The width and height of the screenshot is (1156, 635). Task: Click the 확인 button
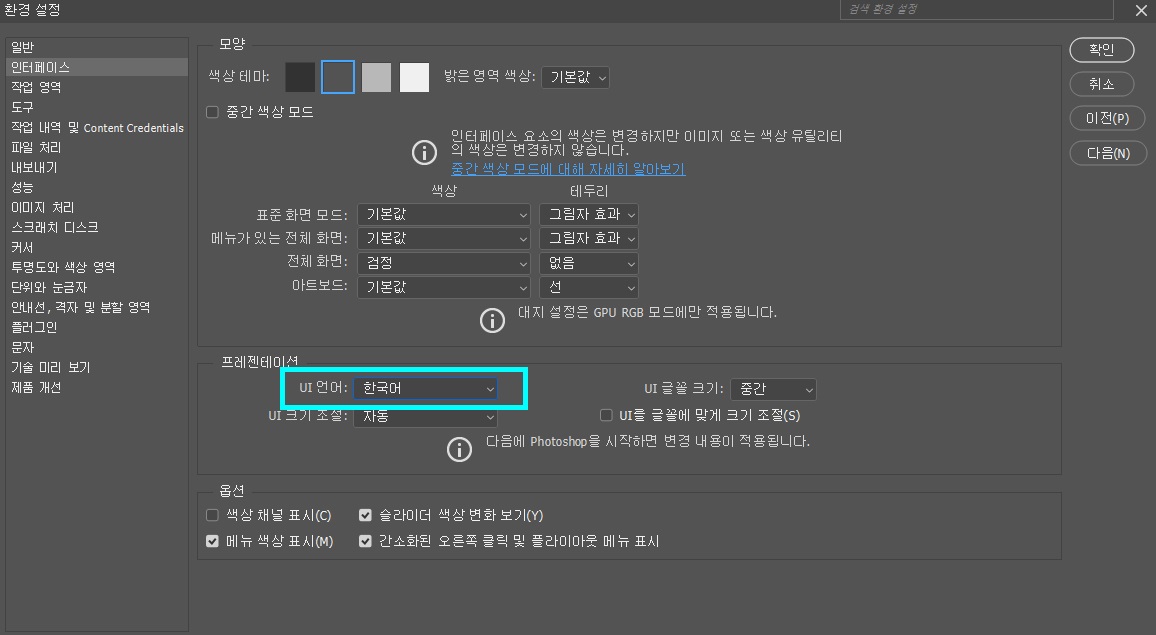click(1101, 50)
